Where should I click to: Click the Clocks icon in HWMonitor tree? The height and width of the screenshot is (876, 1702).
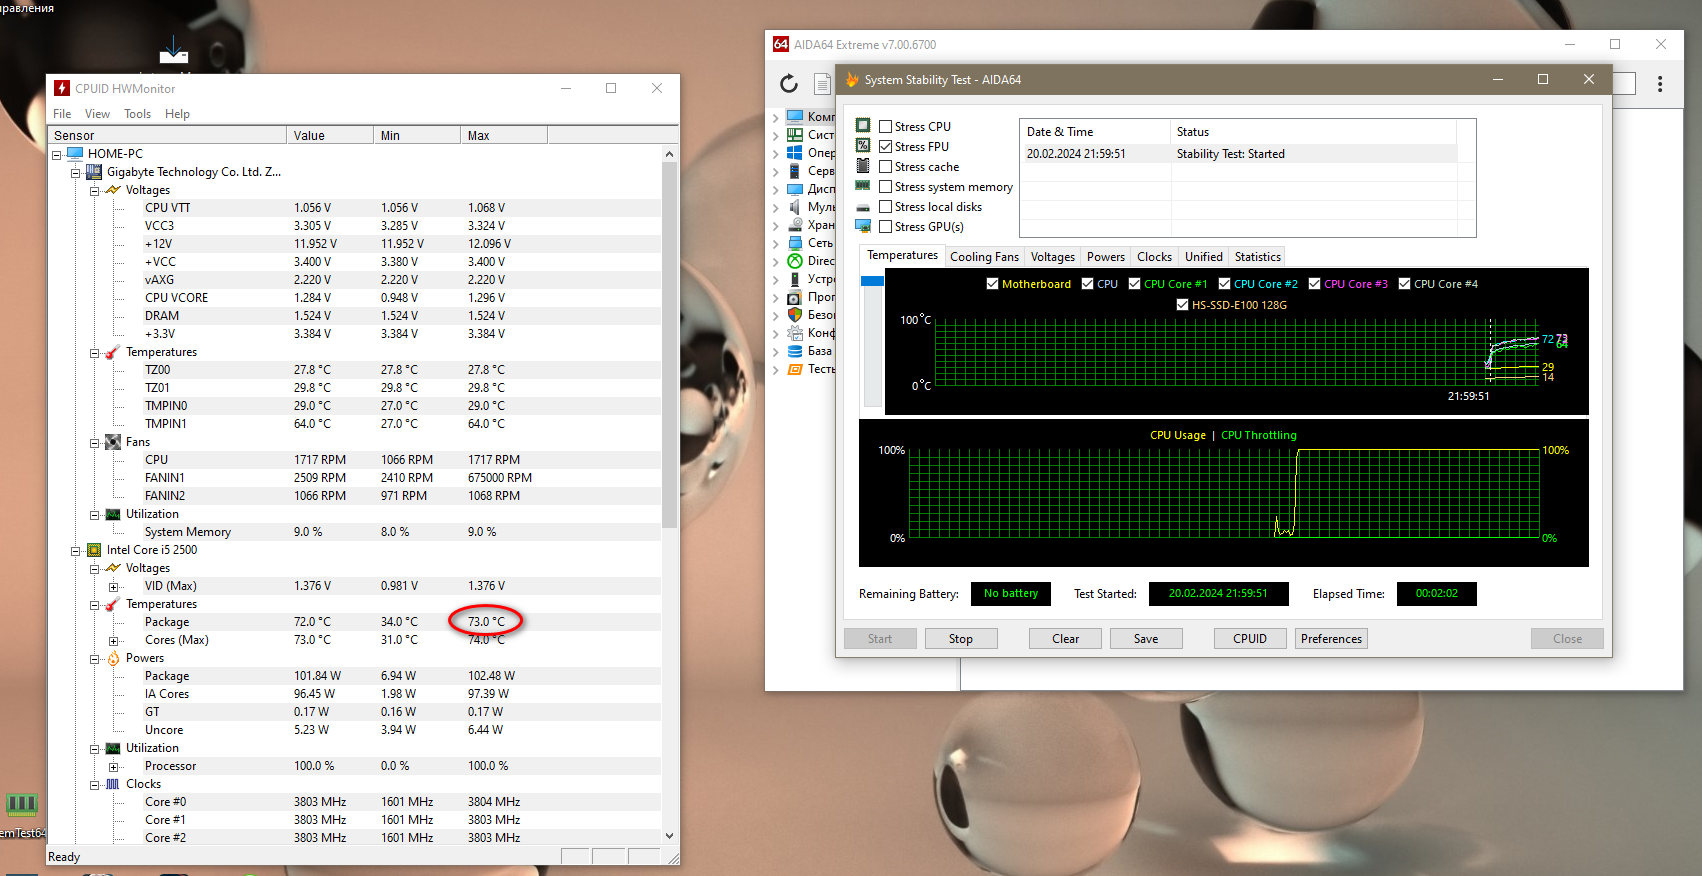(x=113, y=783)
